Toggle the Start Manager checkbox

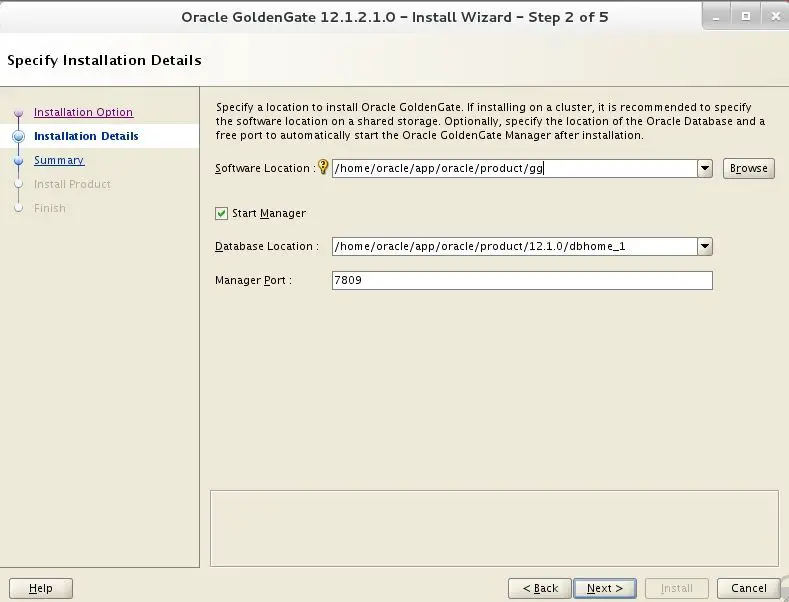click(x=221, y=213)
